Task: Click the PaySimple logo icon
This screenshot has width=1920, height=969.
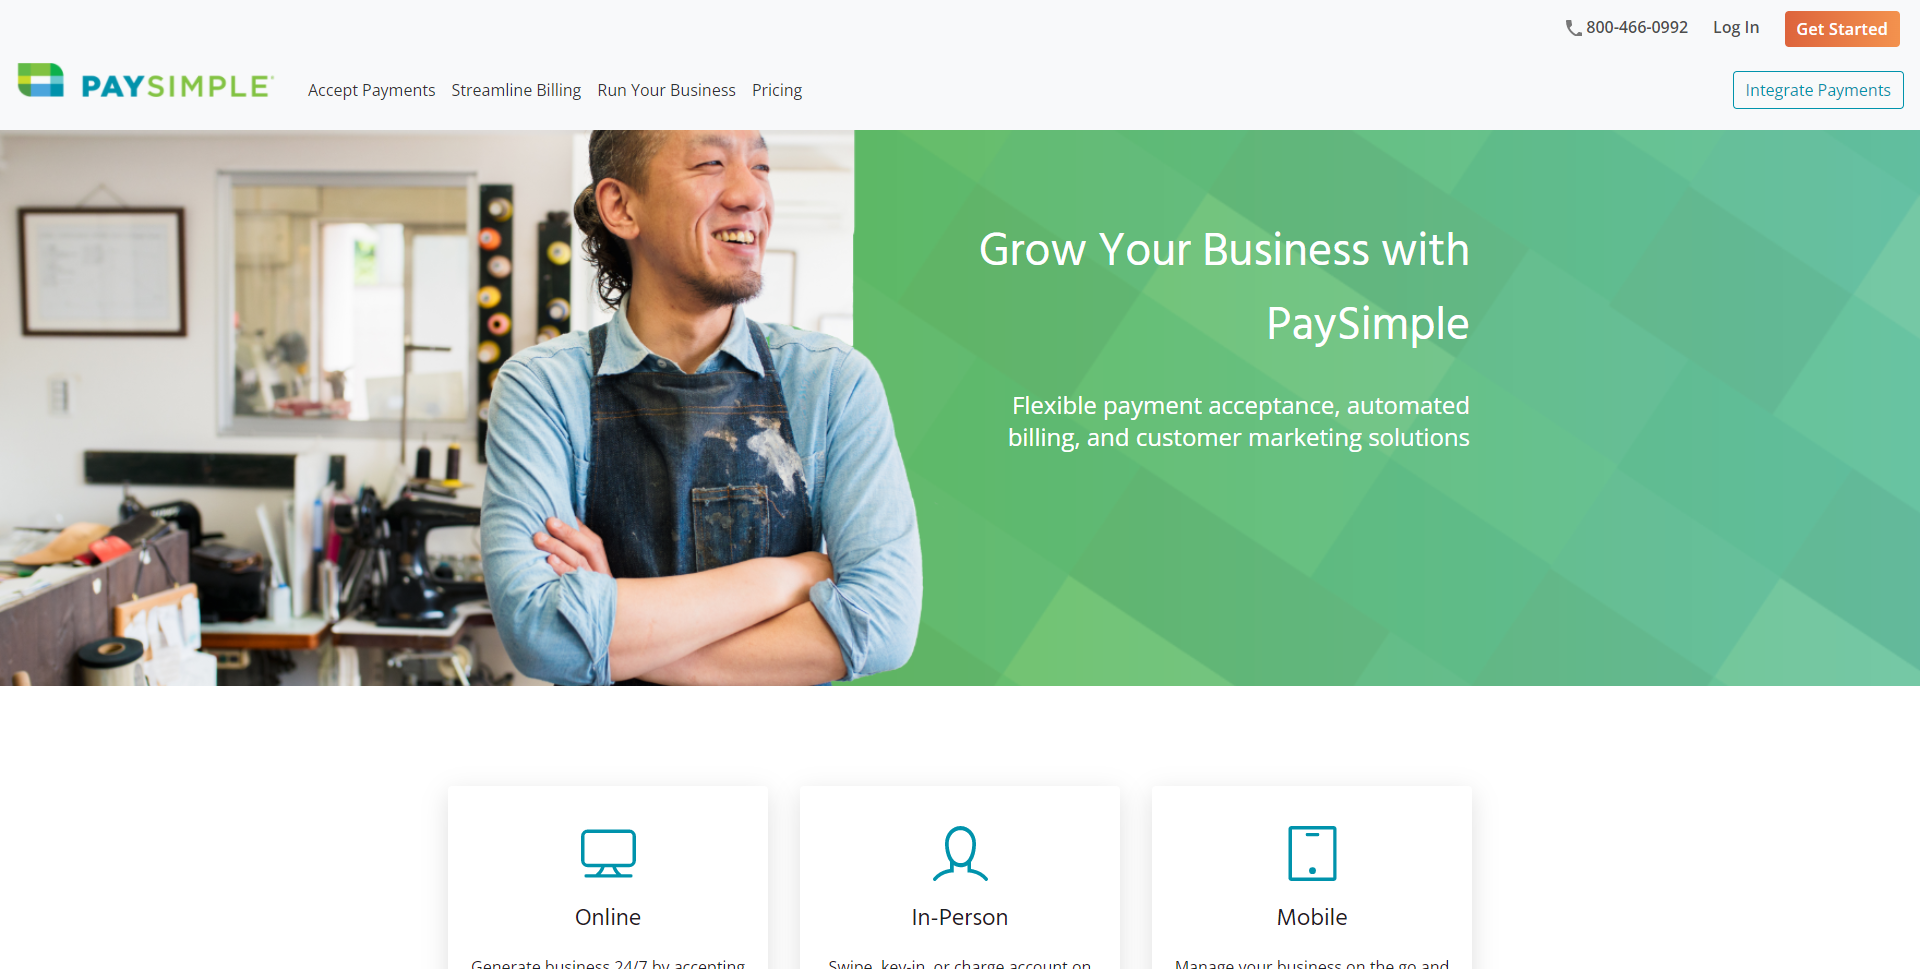Action: [41, 80]
